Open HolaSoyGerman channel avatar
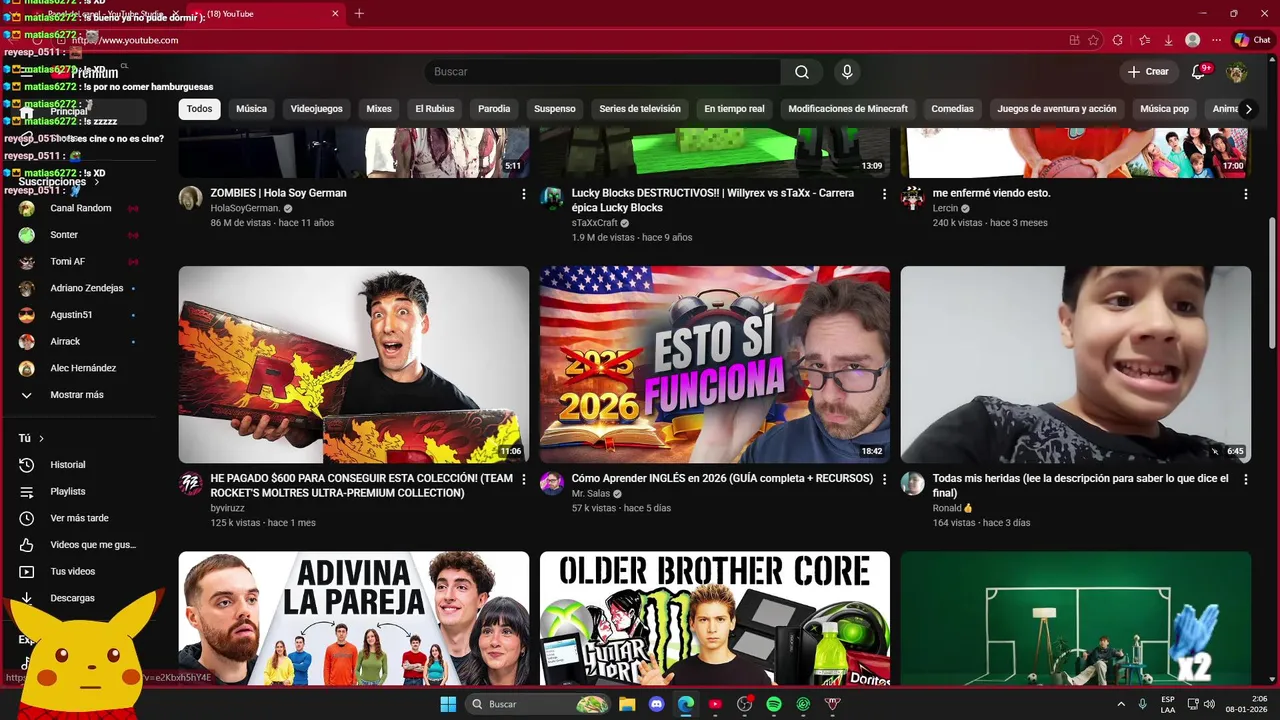 coord(191,198)
